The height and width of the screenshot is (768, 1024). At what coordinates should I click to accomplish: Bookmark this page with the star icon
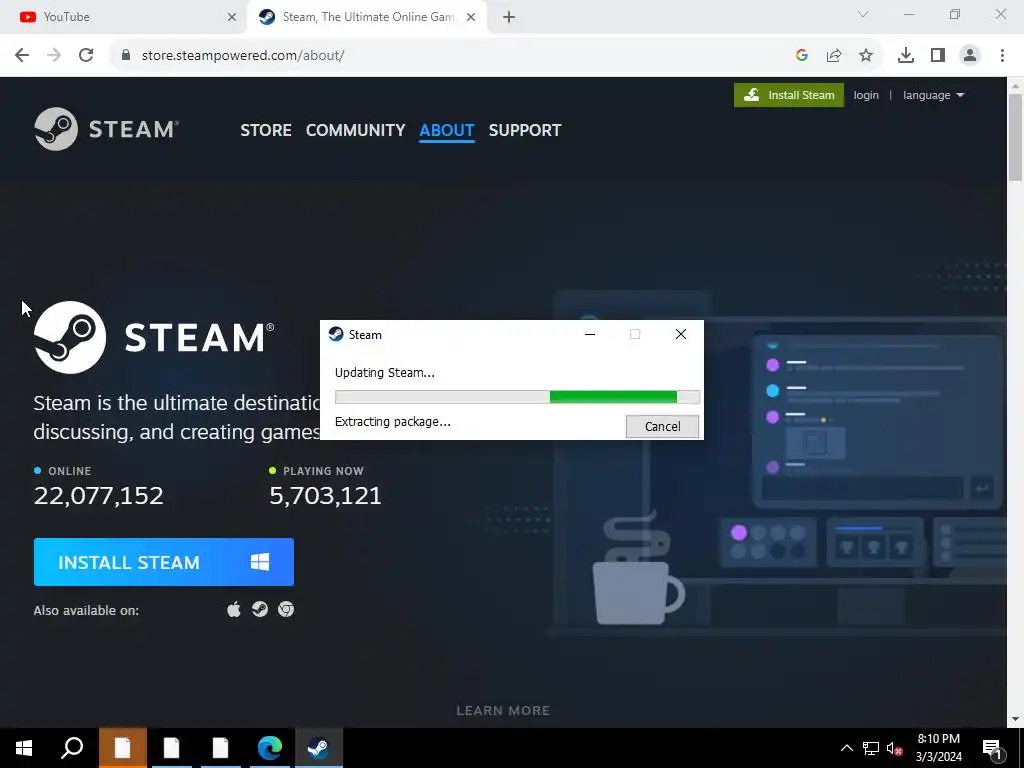point(866,56)
